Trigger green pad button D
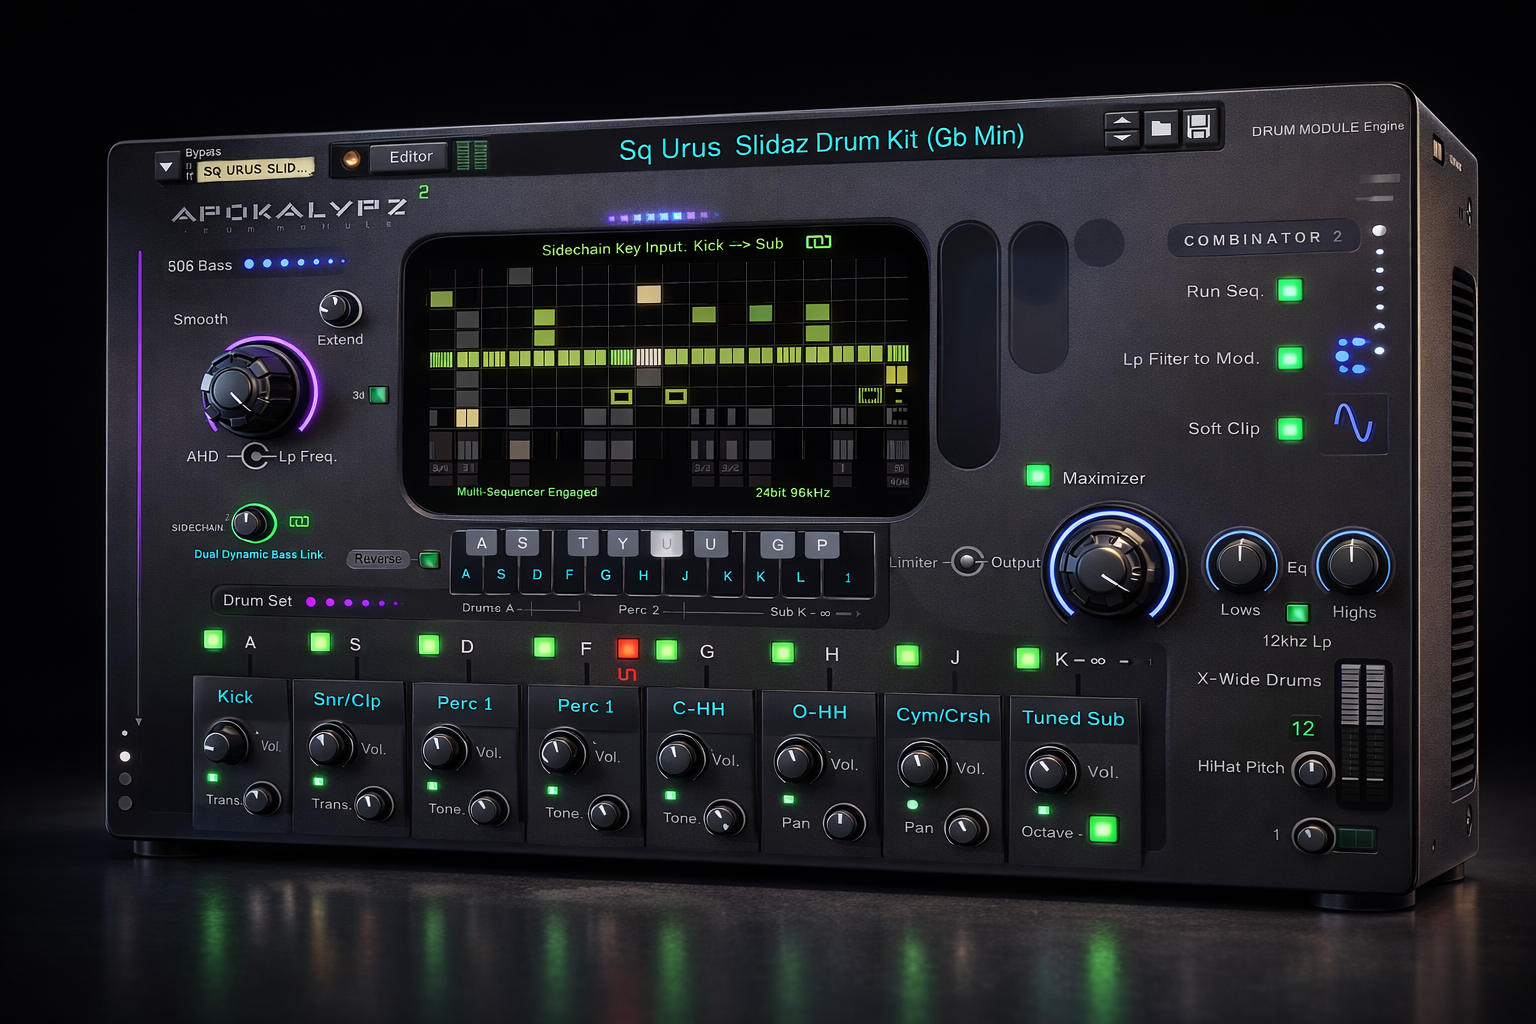Image resolution: width=1536 pixels, height=1024 pixels. tap(429, 644)
